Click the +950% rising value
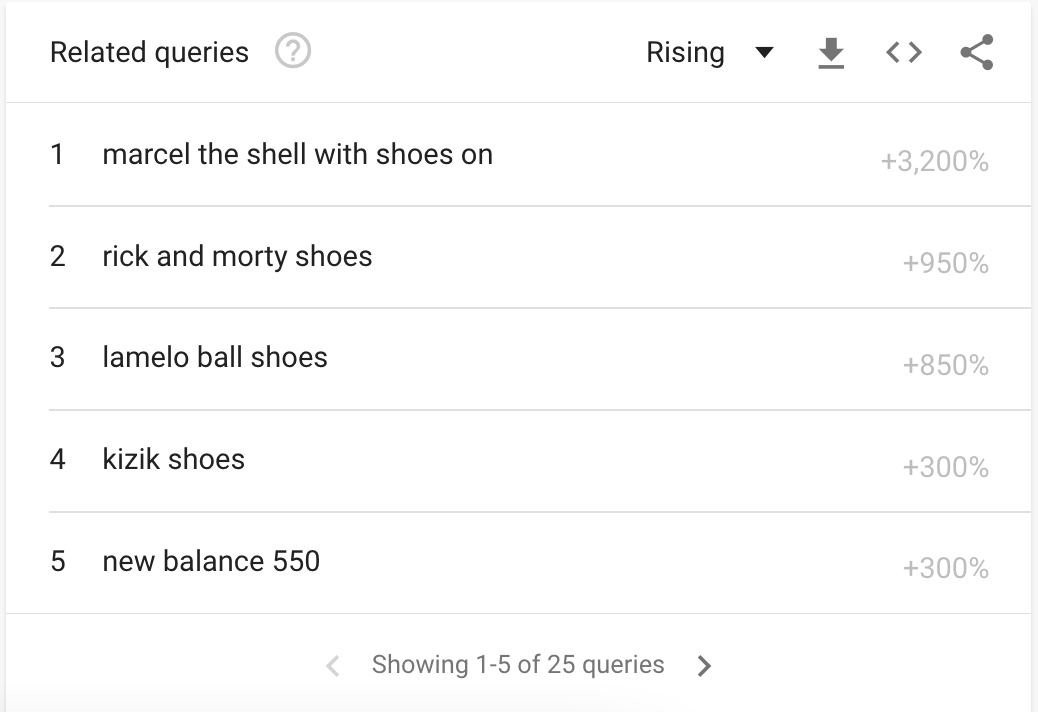Viewport: 1038px width, 712px height. pyautogui.click(x=945, y=264)
